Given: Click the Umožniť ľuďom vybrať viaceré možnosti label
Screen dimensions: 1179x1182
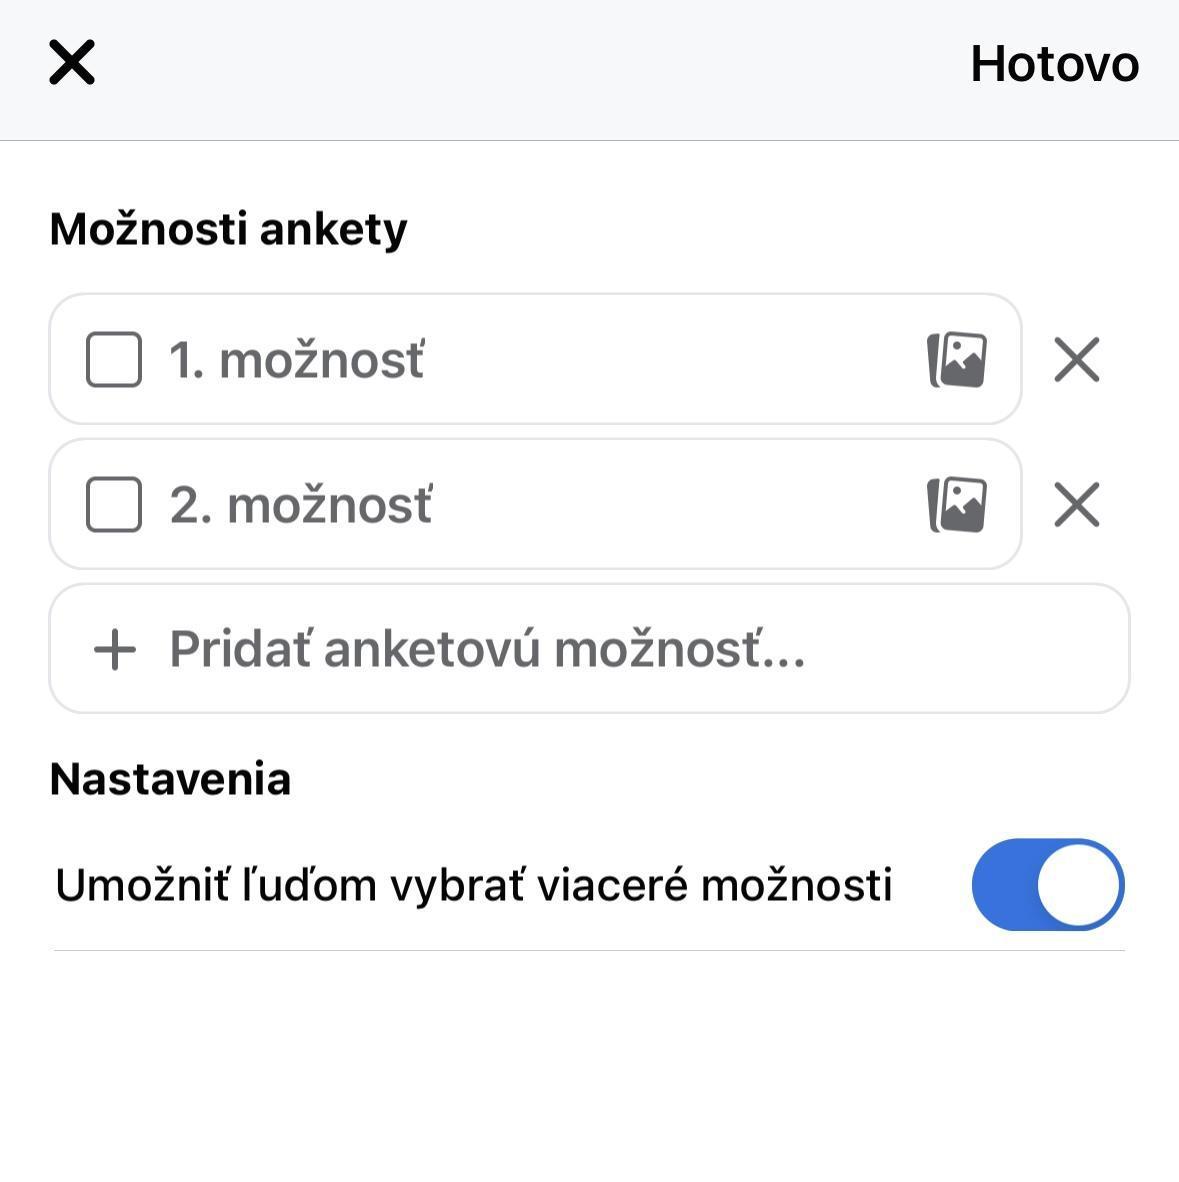Looking at the screenshot, I should click(473, 885).
